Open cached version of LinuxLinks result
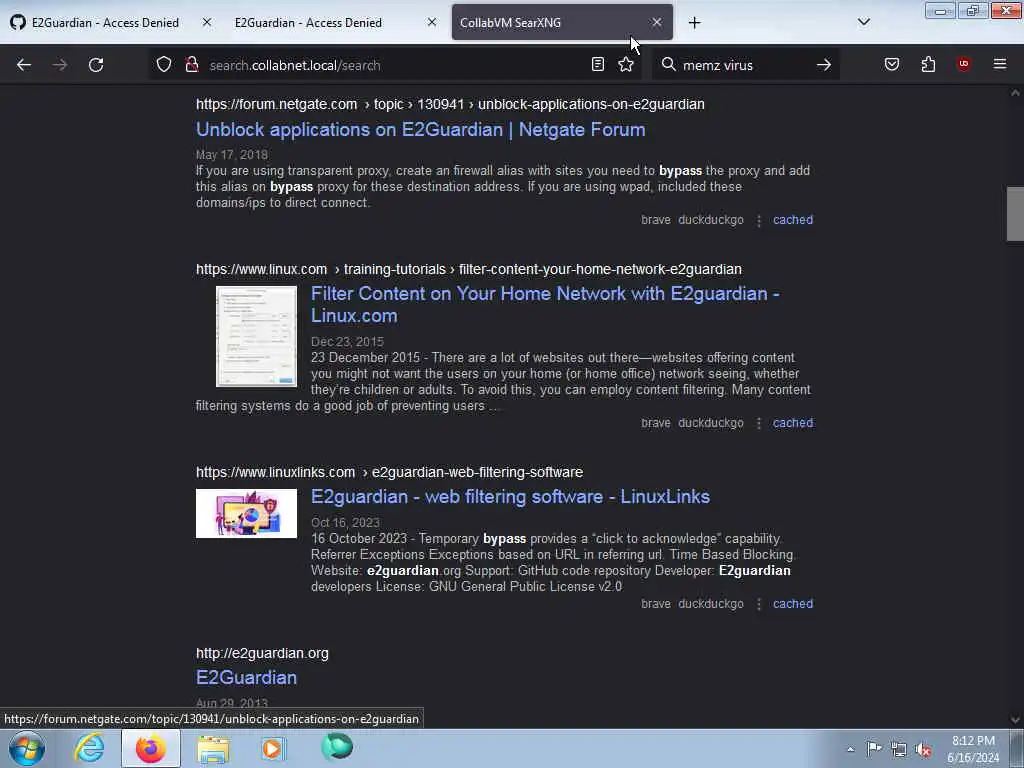The image size is (1024, 768). point(793,604)
